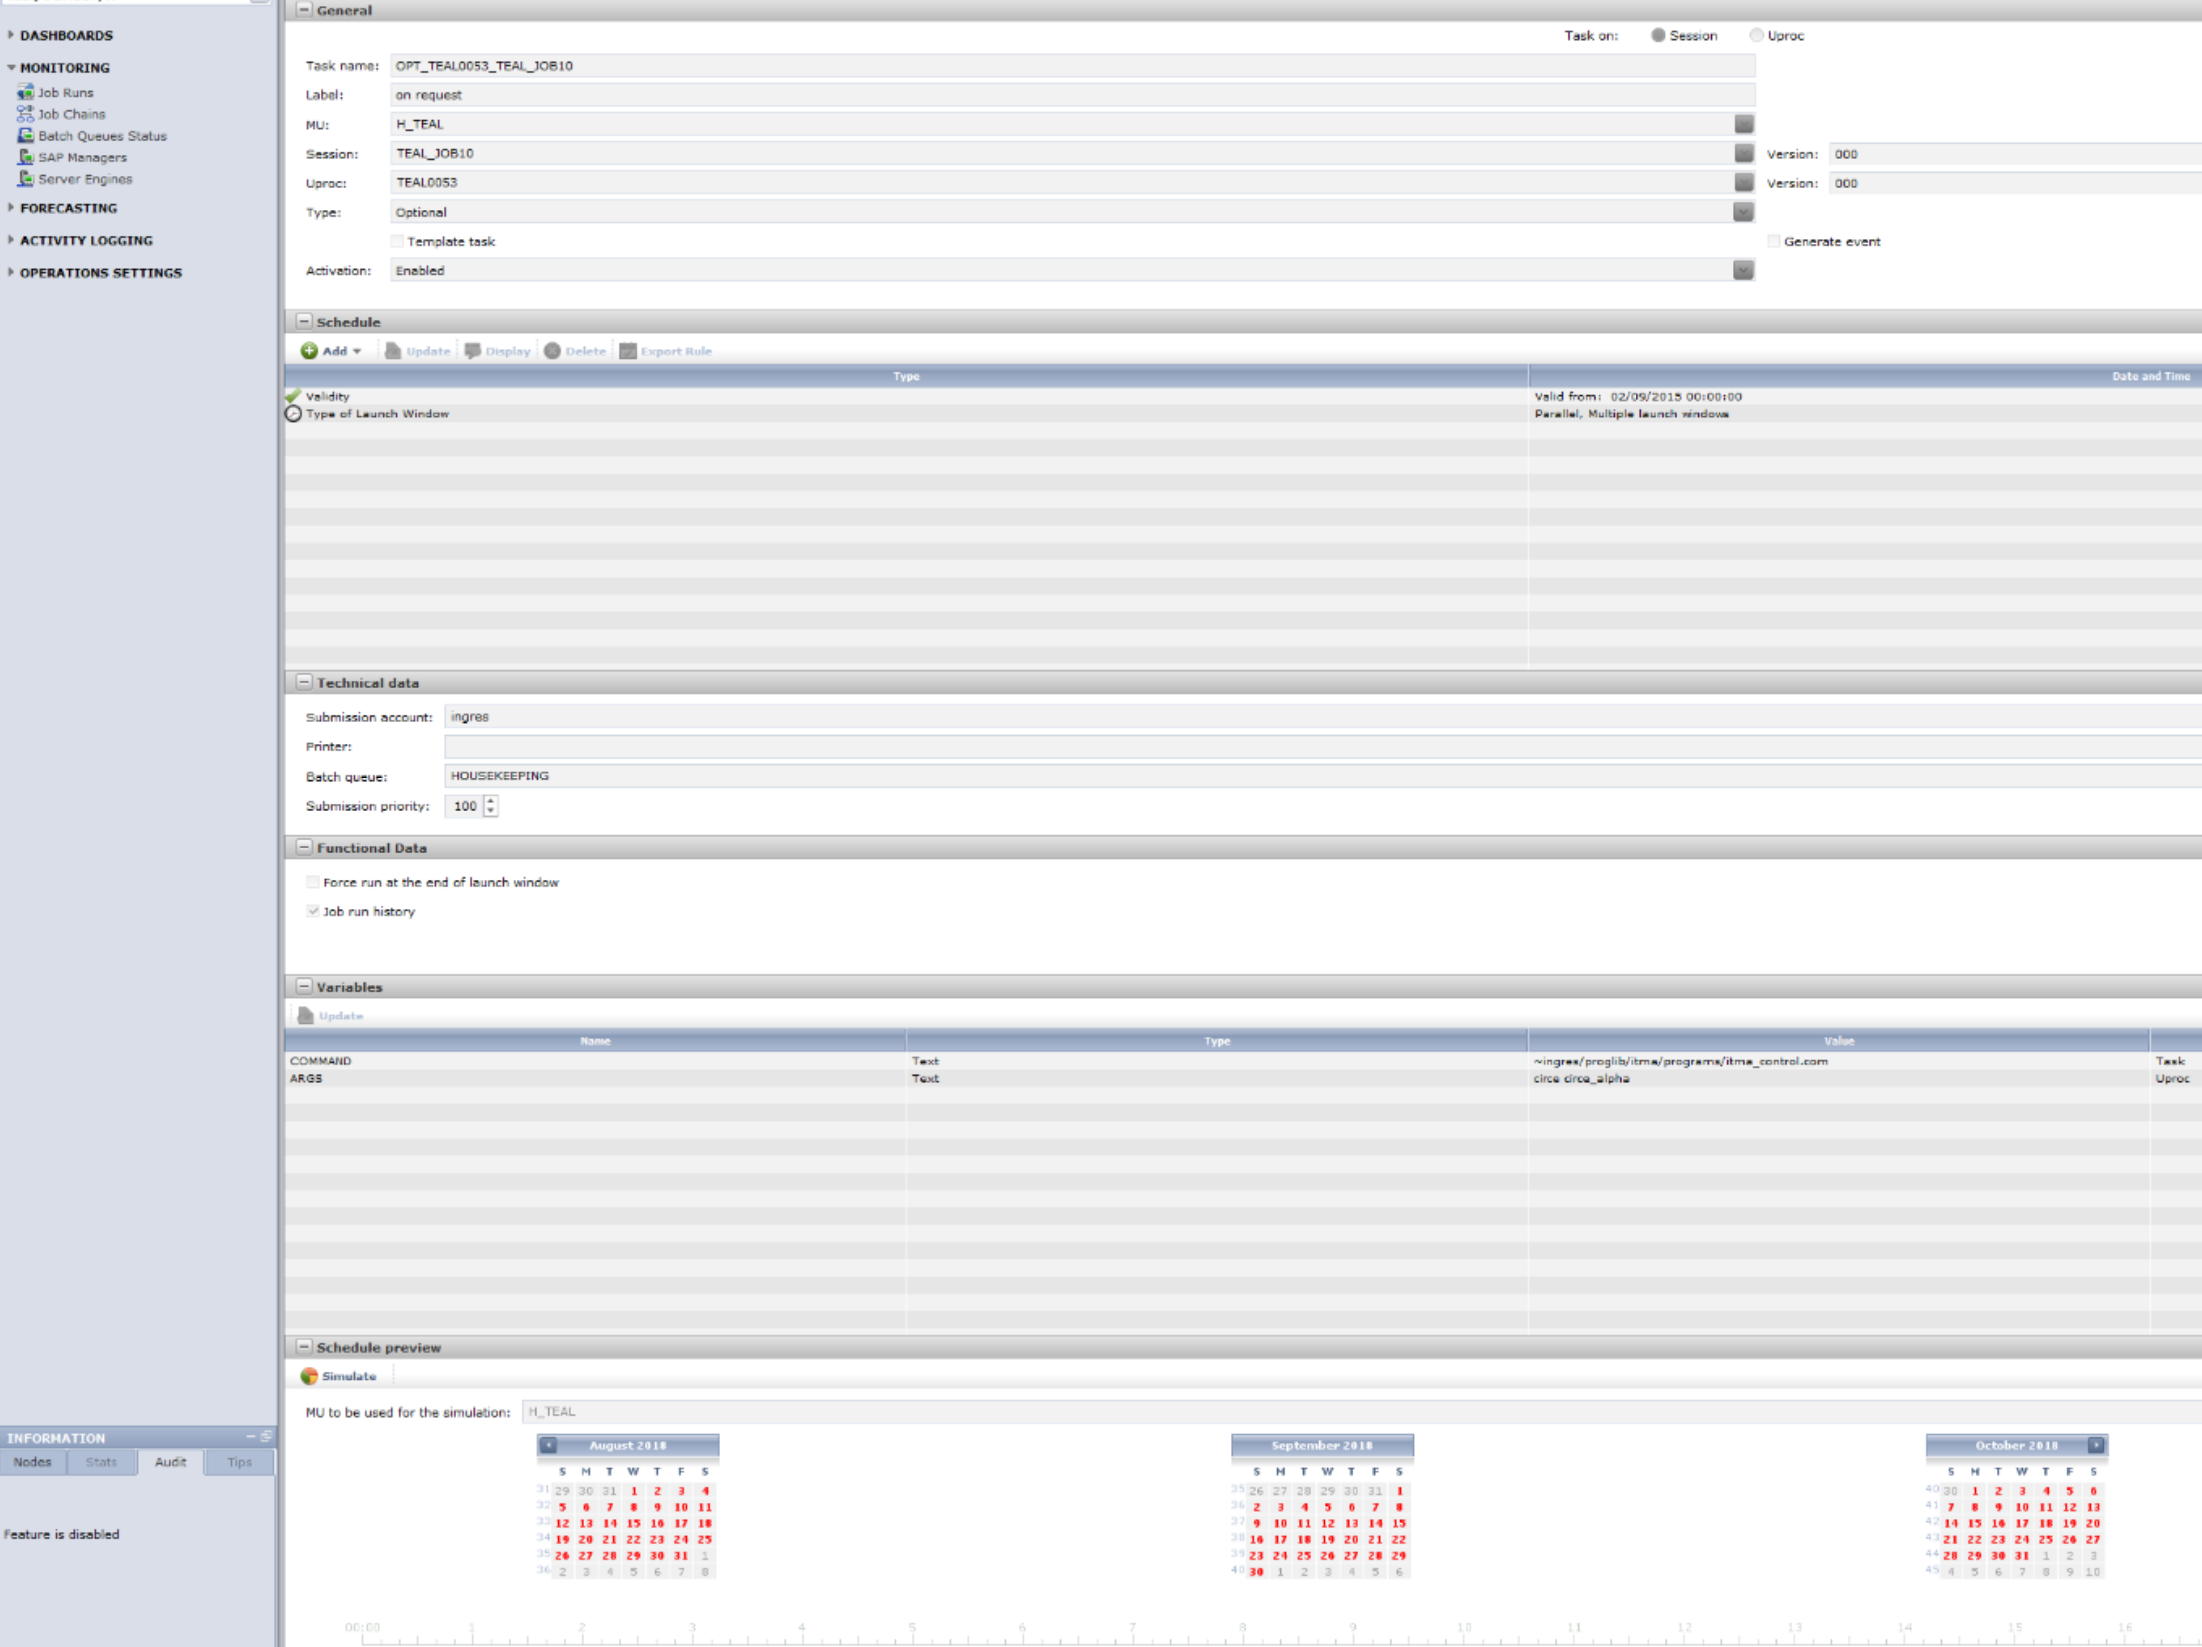
Task: Increase the Submission priority stepper
Action: pos(490,801)
